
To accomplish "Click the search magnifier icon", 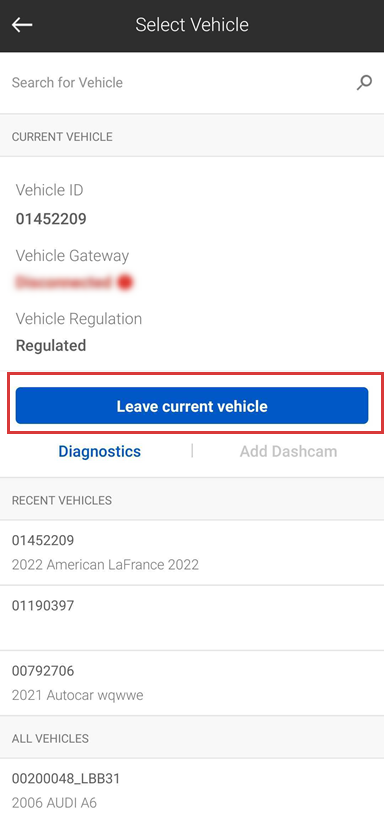I will point(364,83).
